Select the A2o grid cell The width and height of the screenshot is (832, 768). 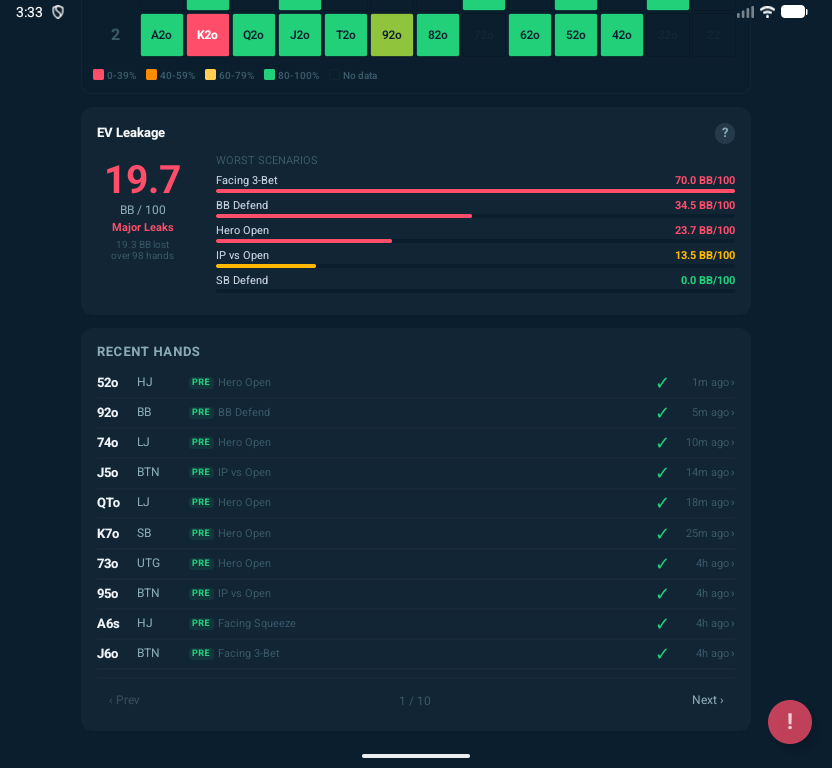click(161, 35)
